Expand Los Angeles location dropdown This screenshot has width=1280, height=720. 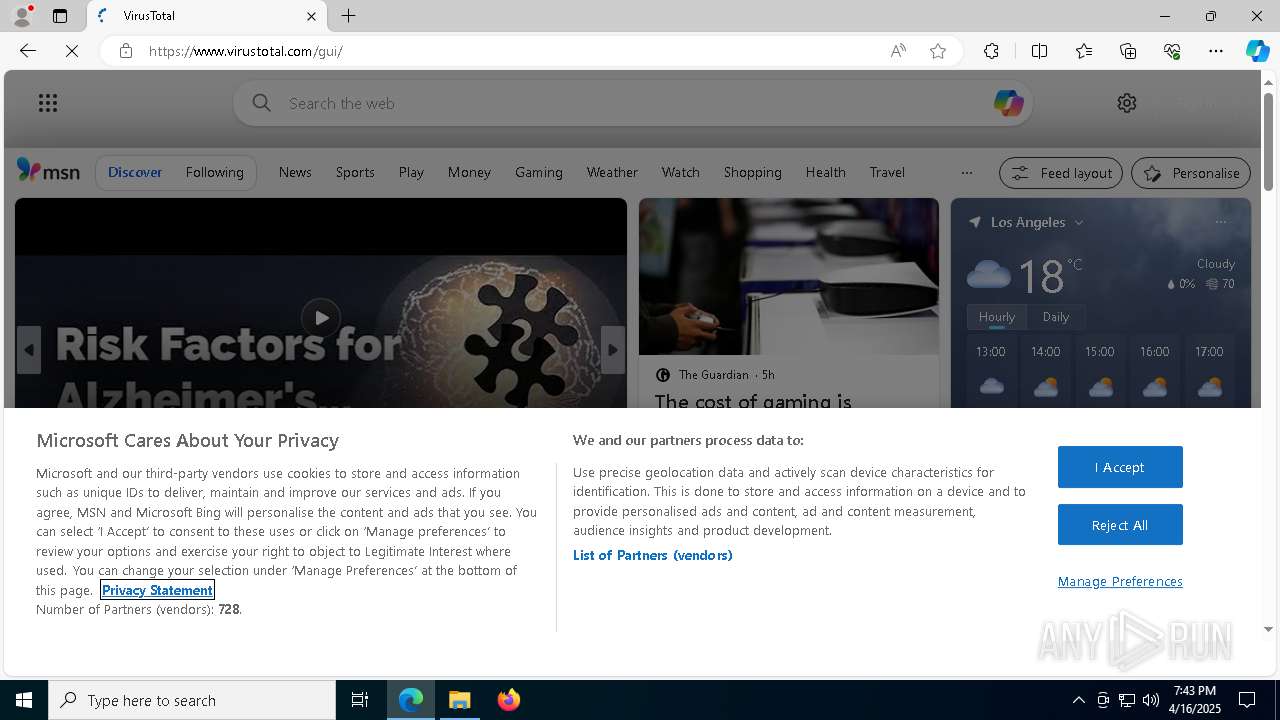(x=1079, y=222)
